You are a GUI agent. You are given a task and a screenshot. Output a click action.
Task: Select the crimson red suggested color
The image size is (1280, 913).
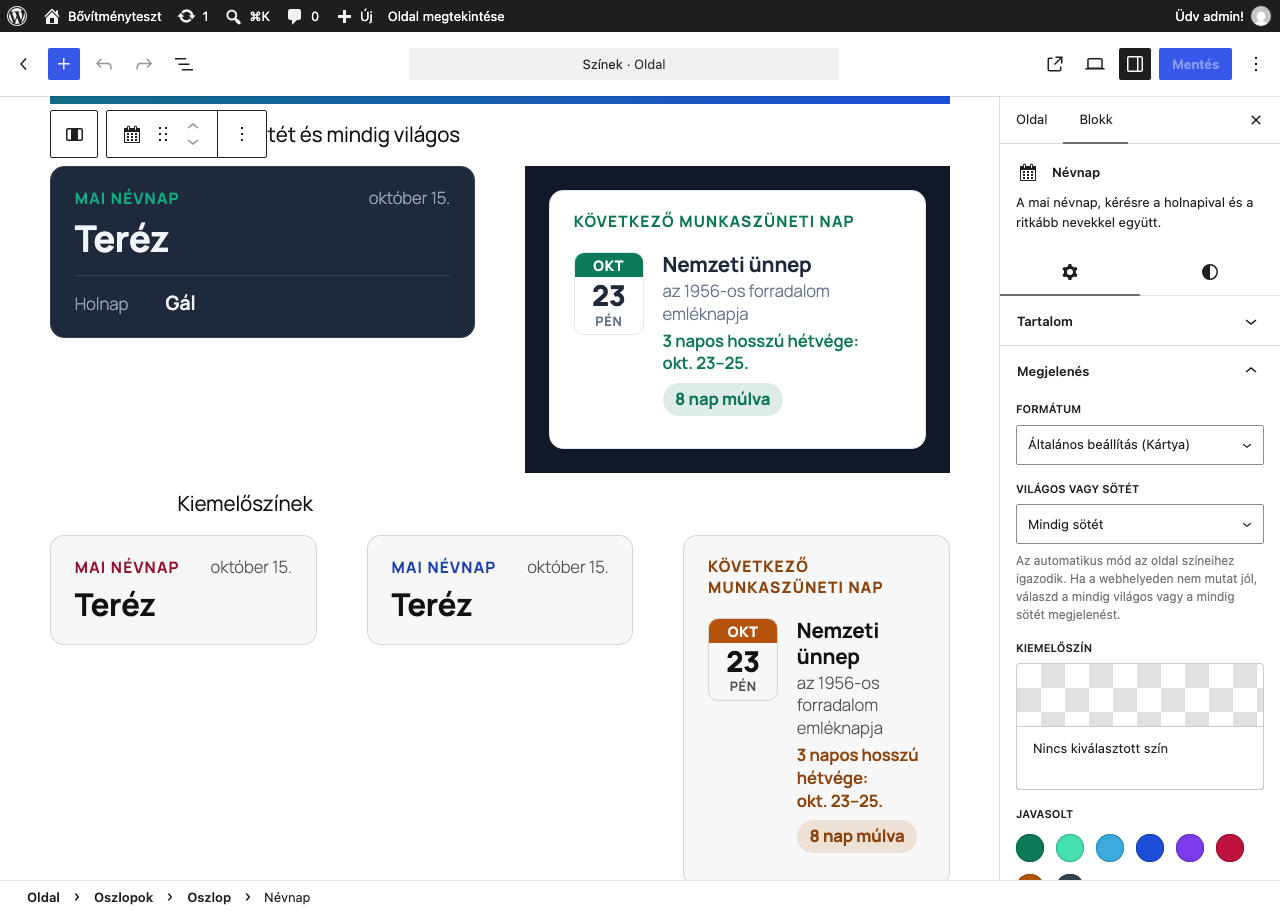(x=1230, y=848)
